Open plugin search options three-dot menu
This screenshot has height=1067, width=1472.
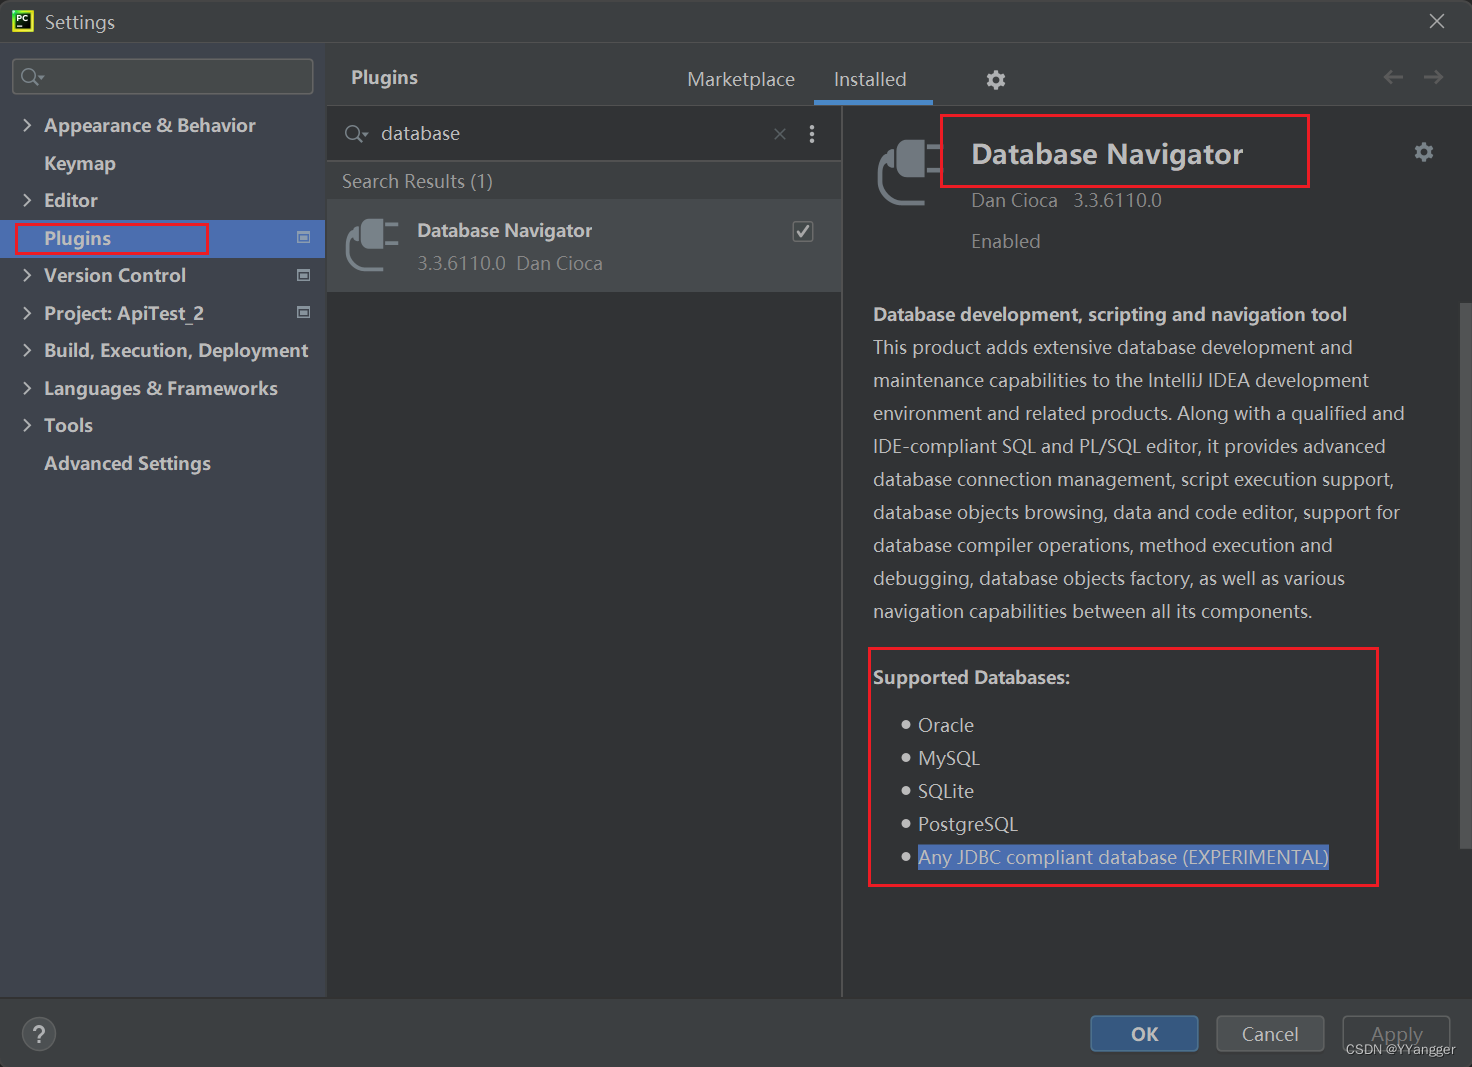812,134
